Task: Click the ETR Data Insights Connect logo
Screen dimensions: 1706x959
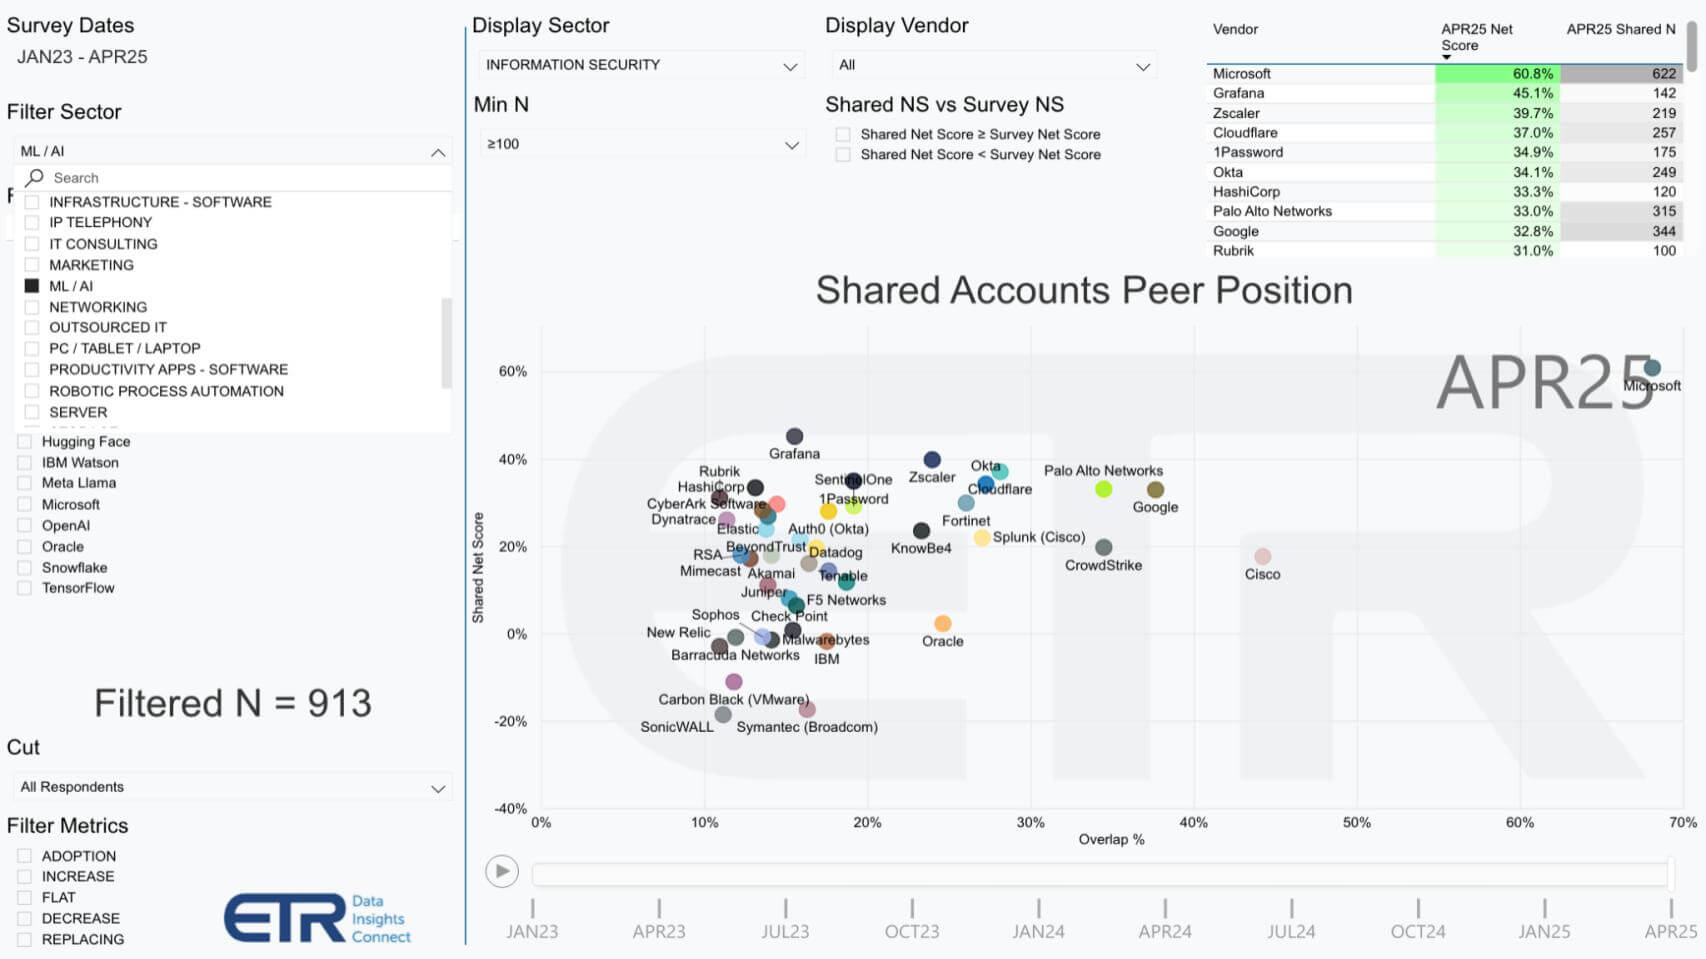Action: coord(318,917)
